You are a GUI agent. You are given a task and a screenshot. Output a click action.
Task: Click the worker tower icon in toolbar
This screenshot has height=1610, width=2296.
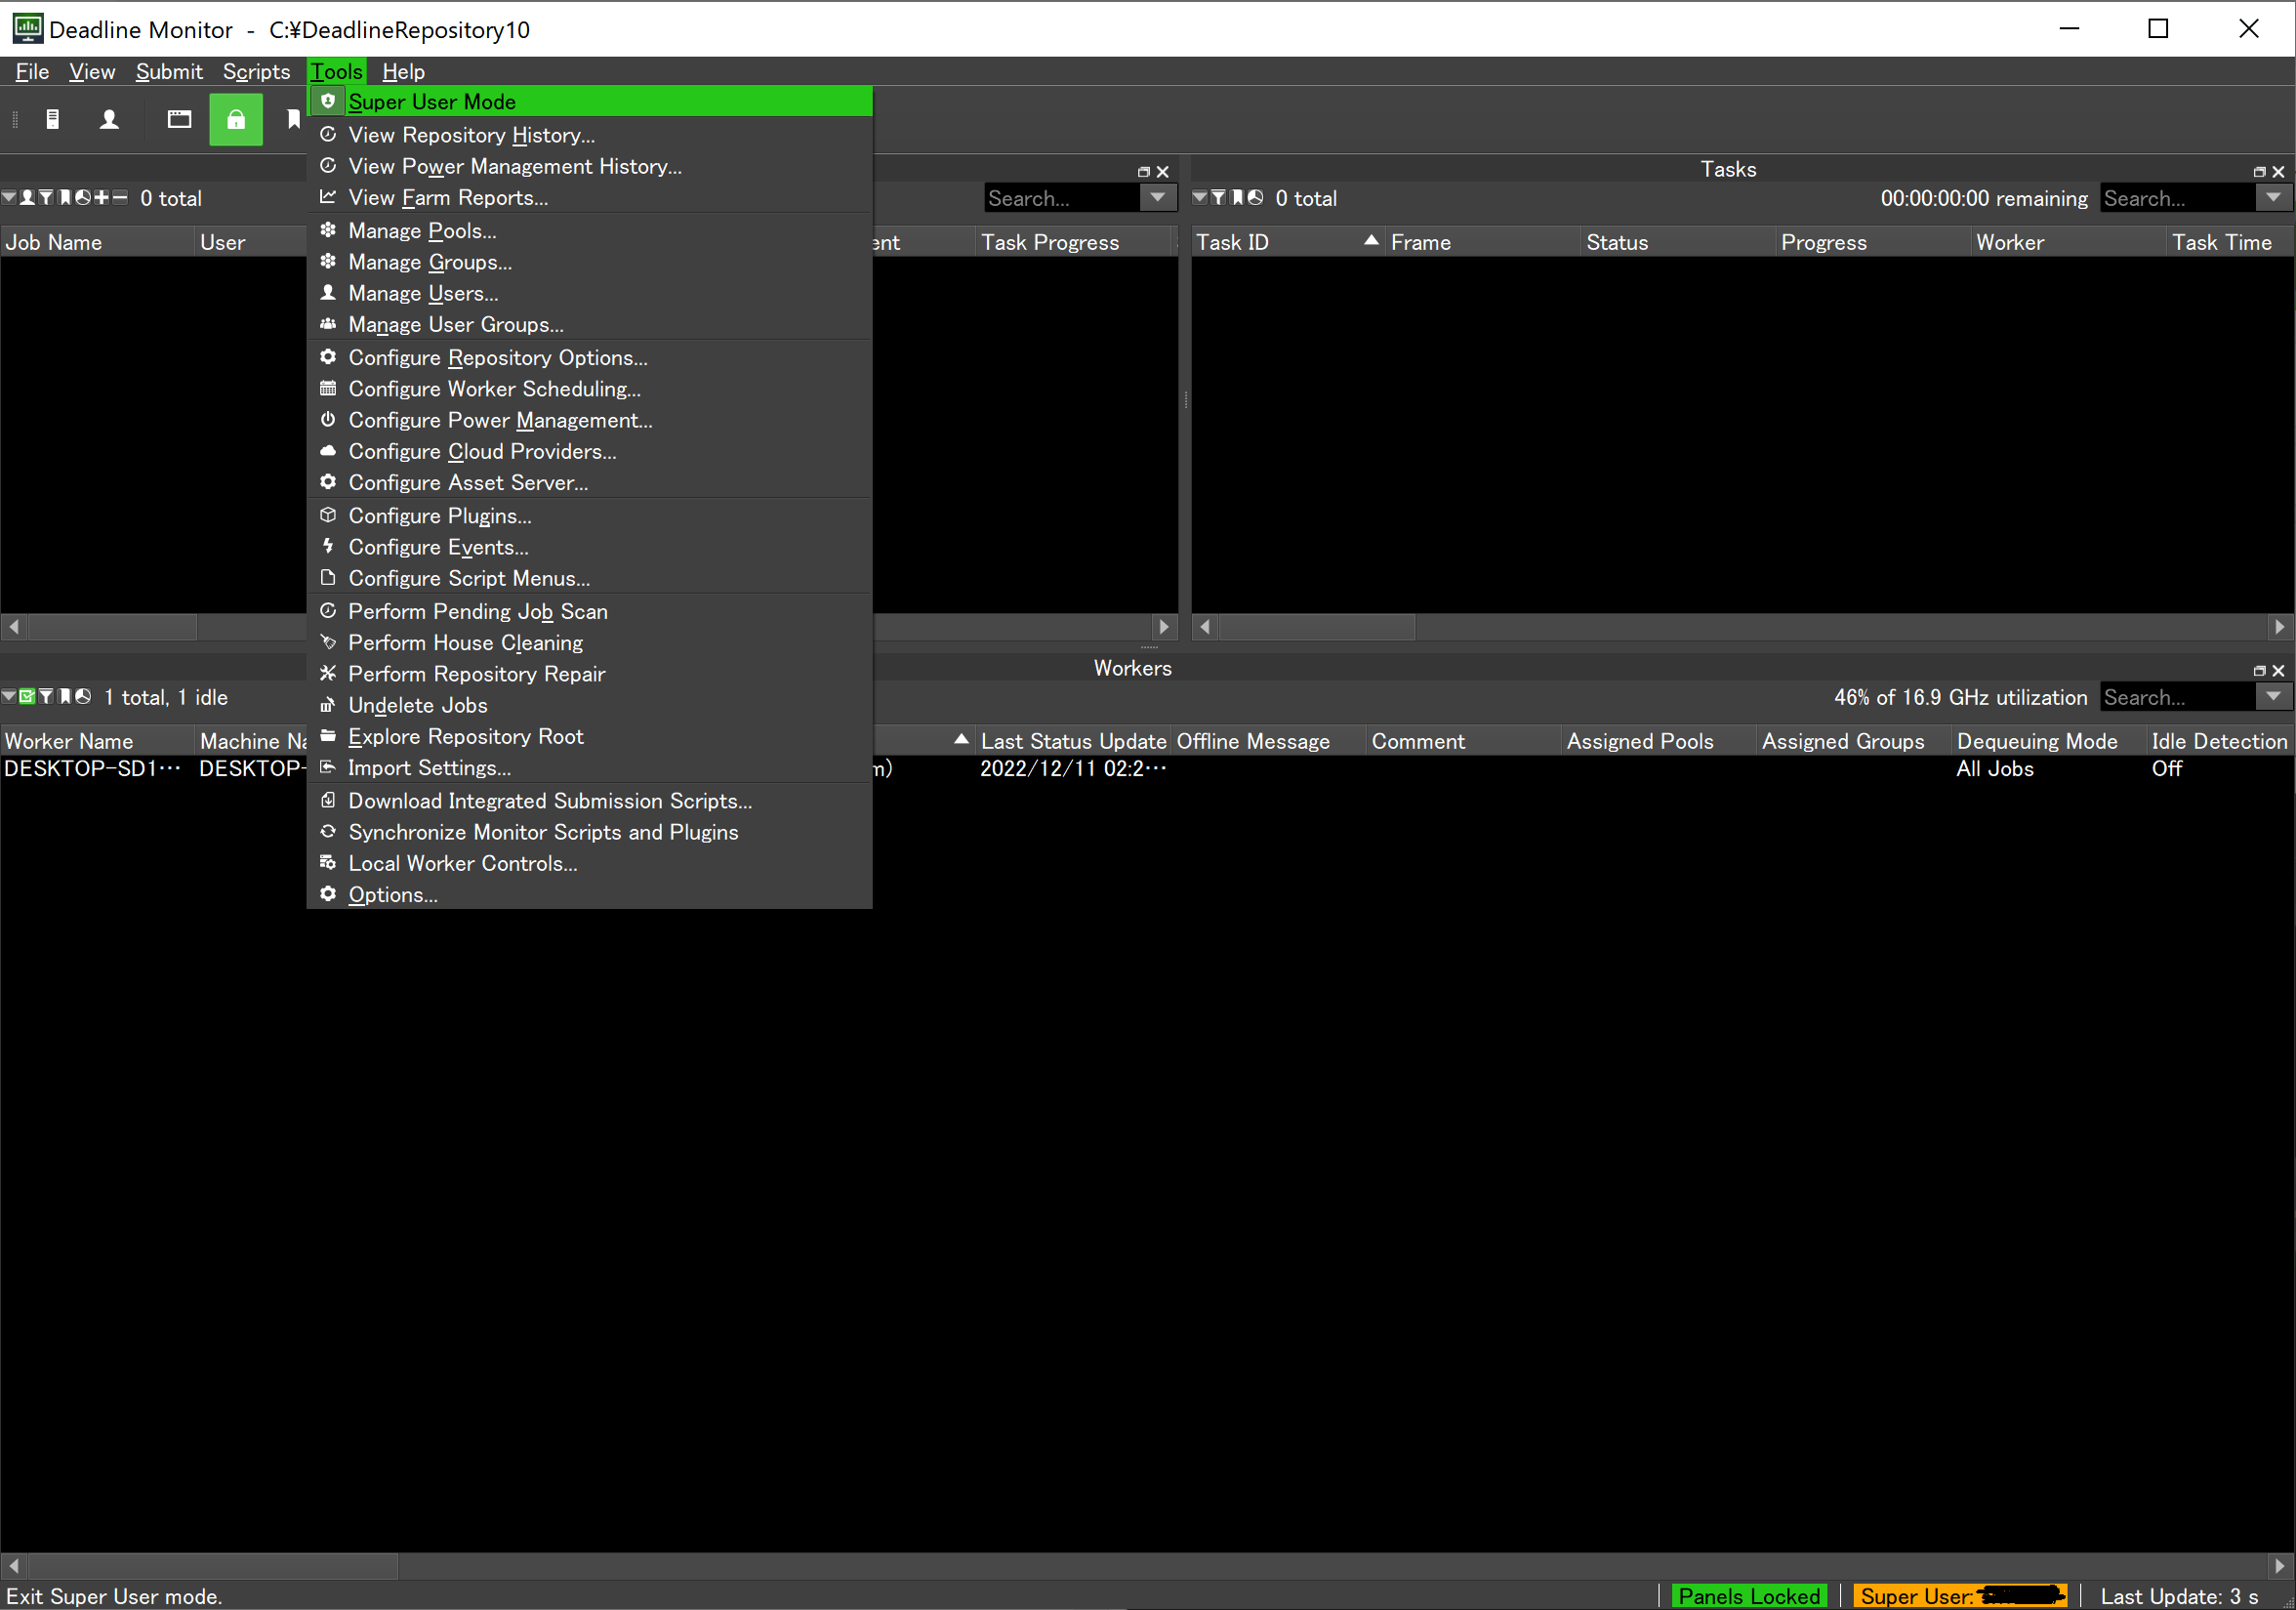[x=53, y=120]
